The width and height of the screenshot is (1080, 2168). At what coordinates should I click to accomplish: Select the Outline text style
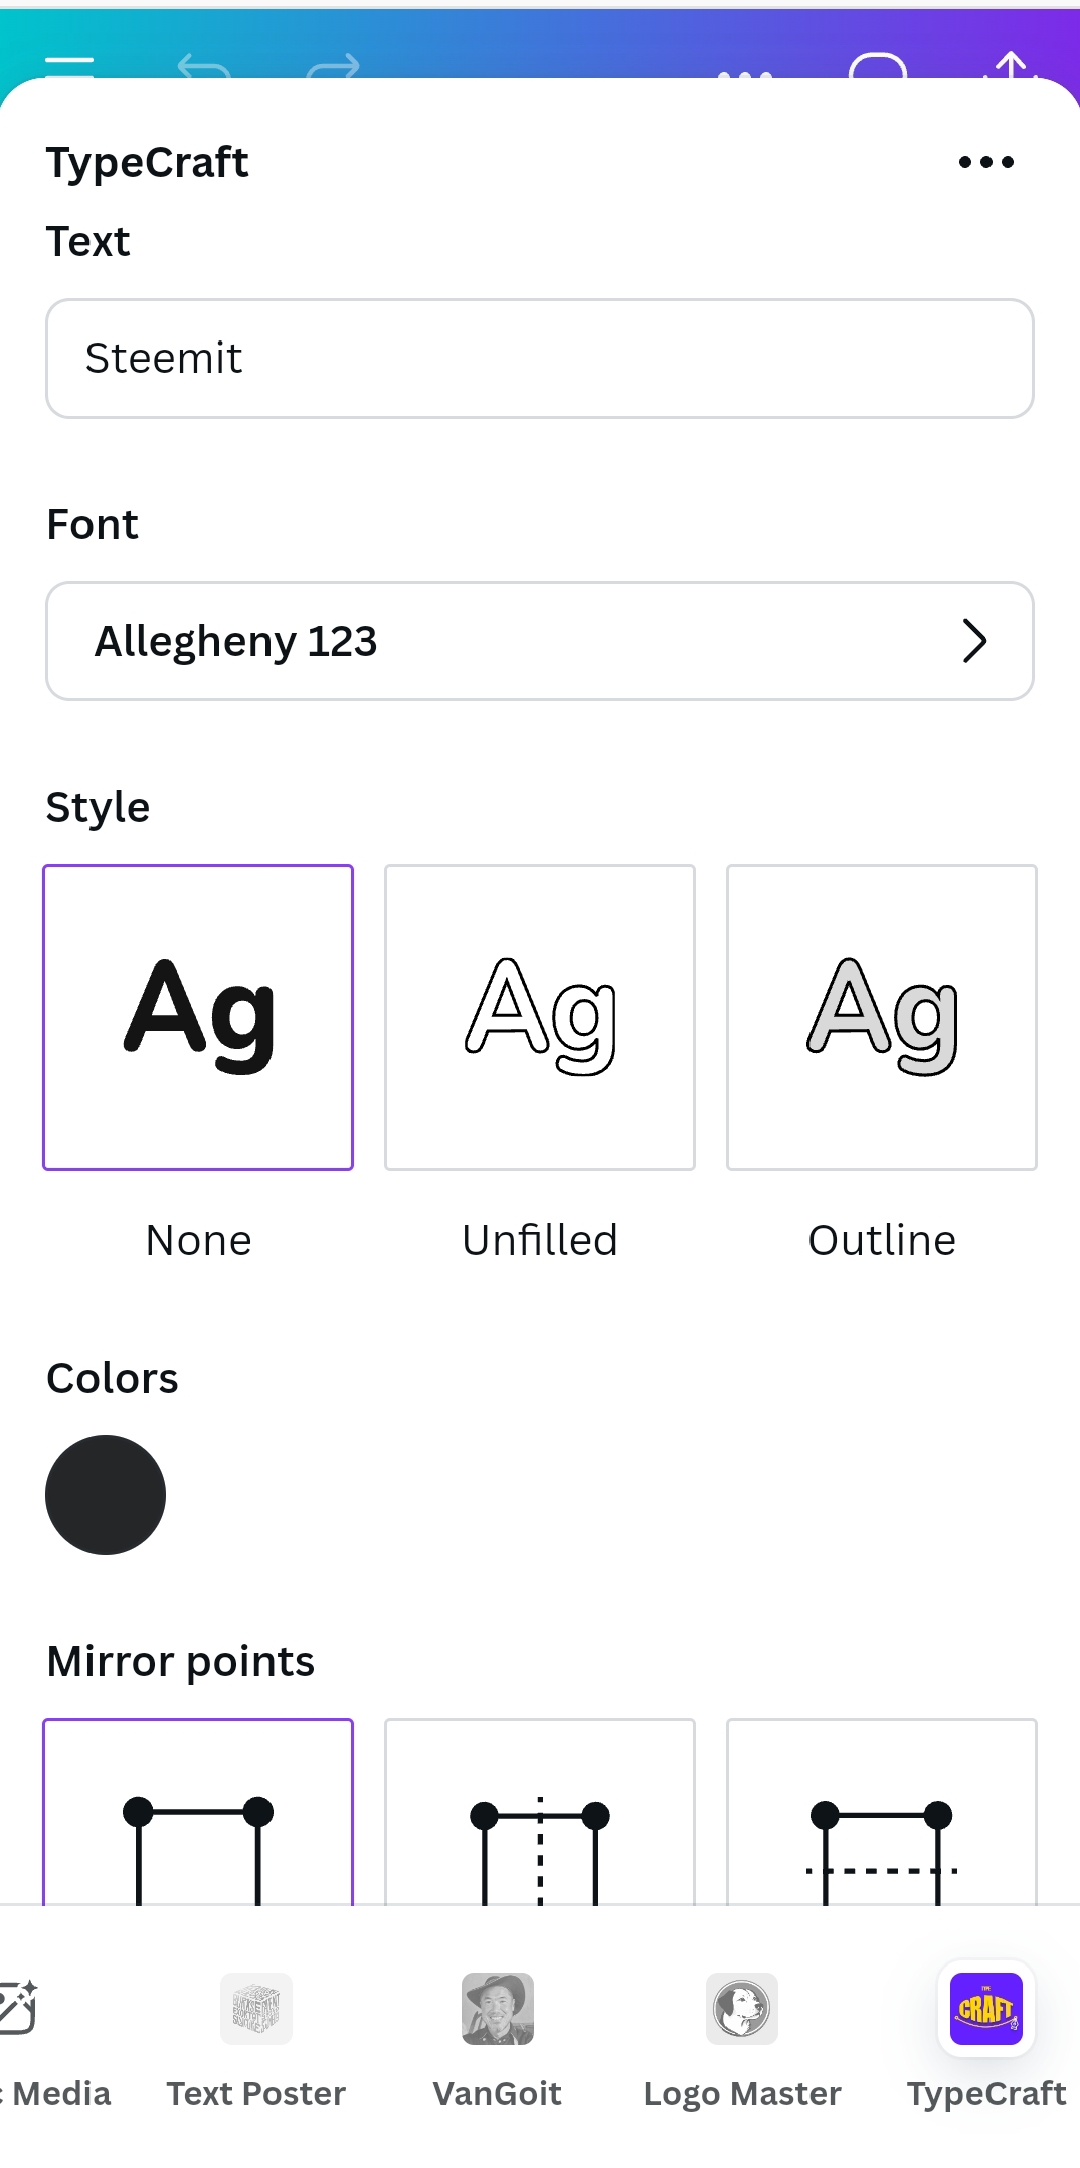(882, 1017)
